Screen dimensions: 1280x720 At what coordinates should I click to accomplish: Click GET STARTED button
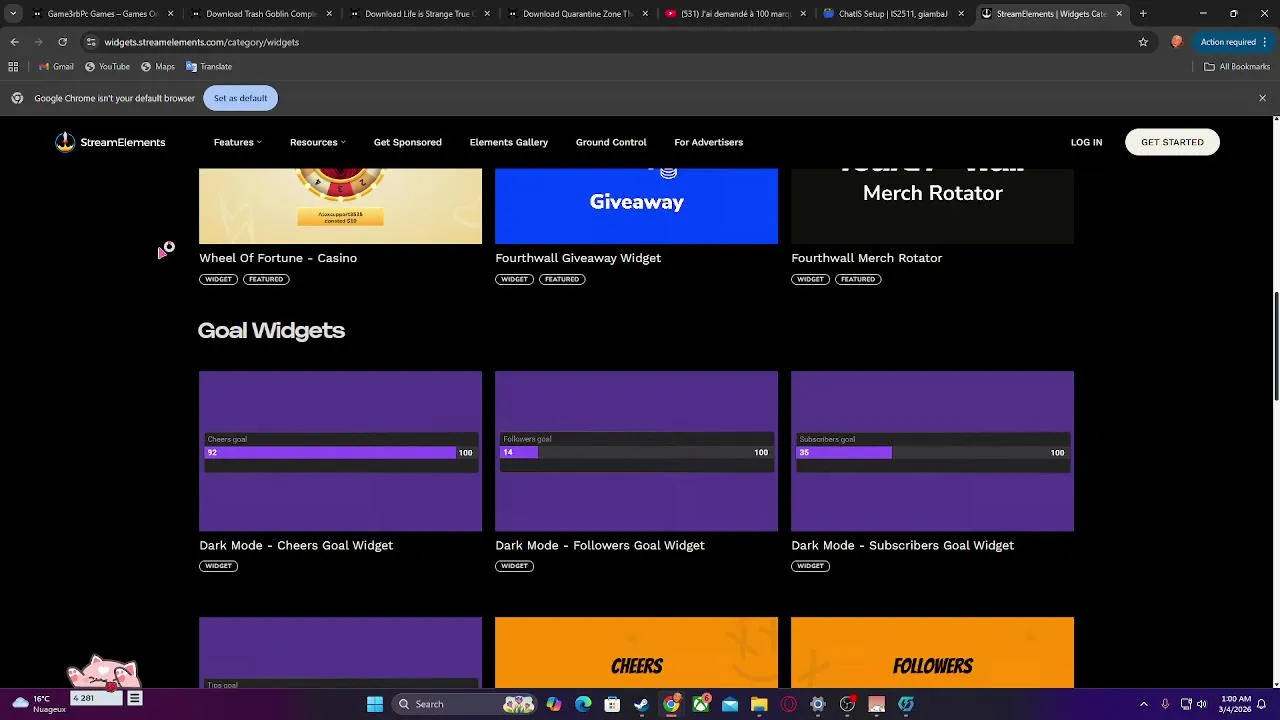click(x=1172, y=142)
